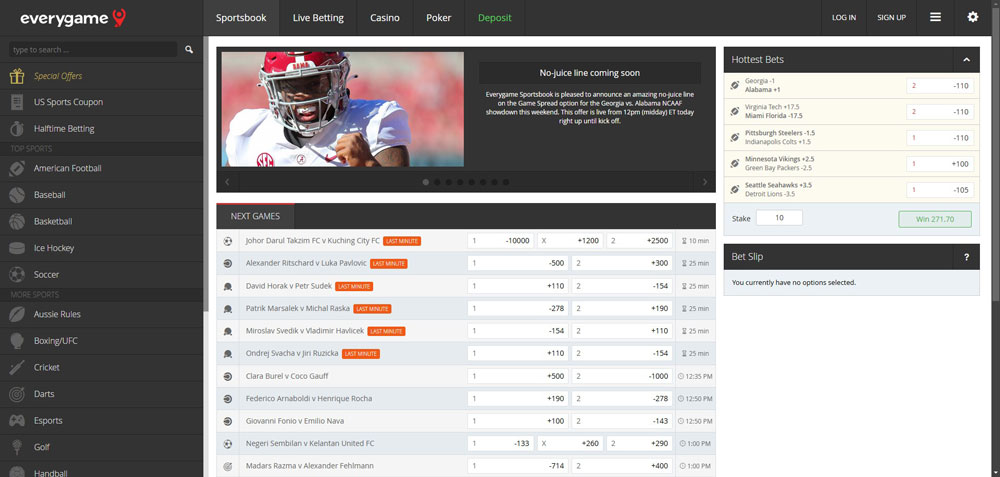
Task: Open Patrik Marsalek v Michal Raska match
Action: coord(298,308)
